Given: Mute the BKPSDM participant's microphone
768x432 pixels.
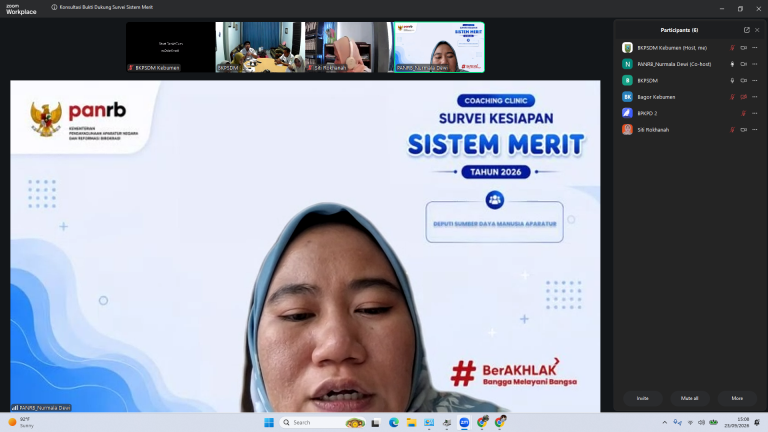Looking at the screenshot, I should click(732, 80).
